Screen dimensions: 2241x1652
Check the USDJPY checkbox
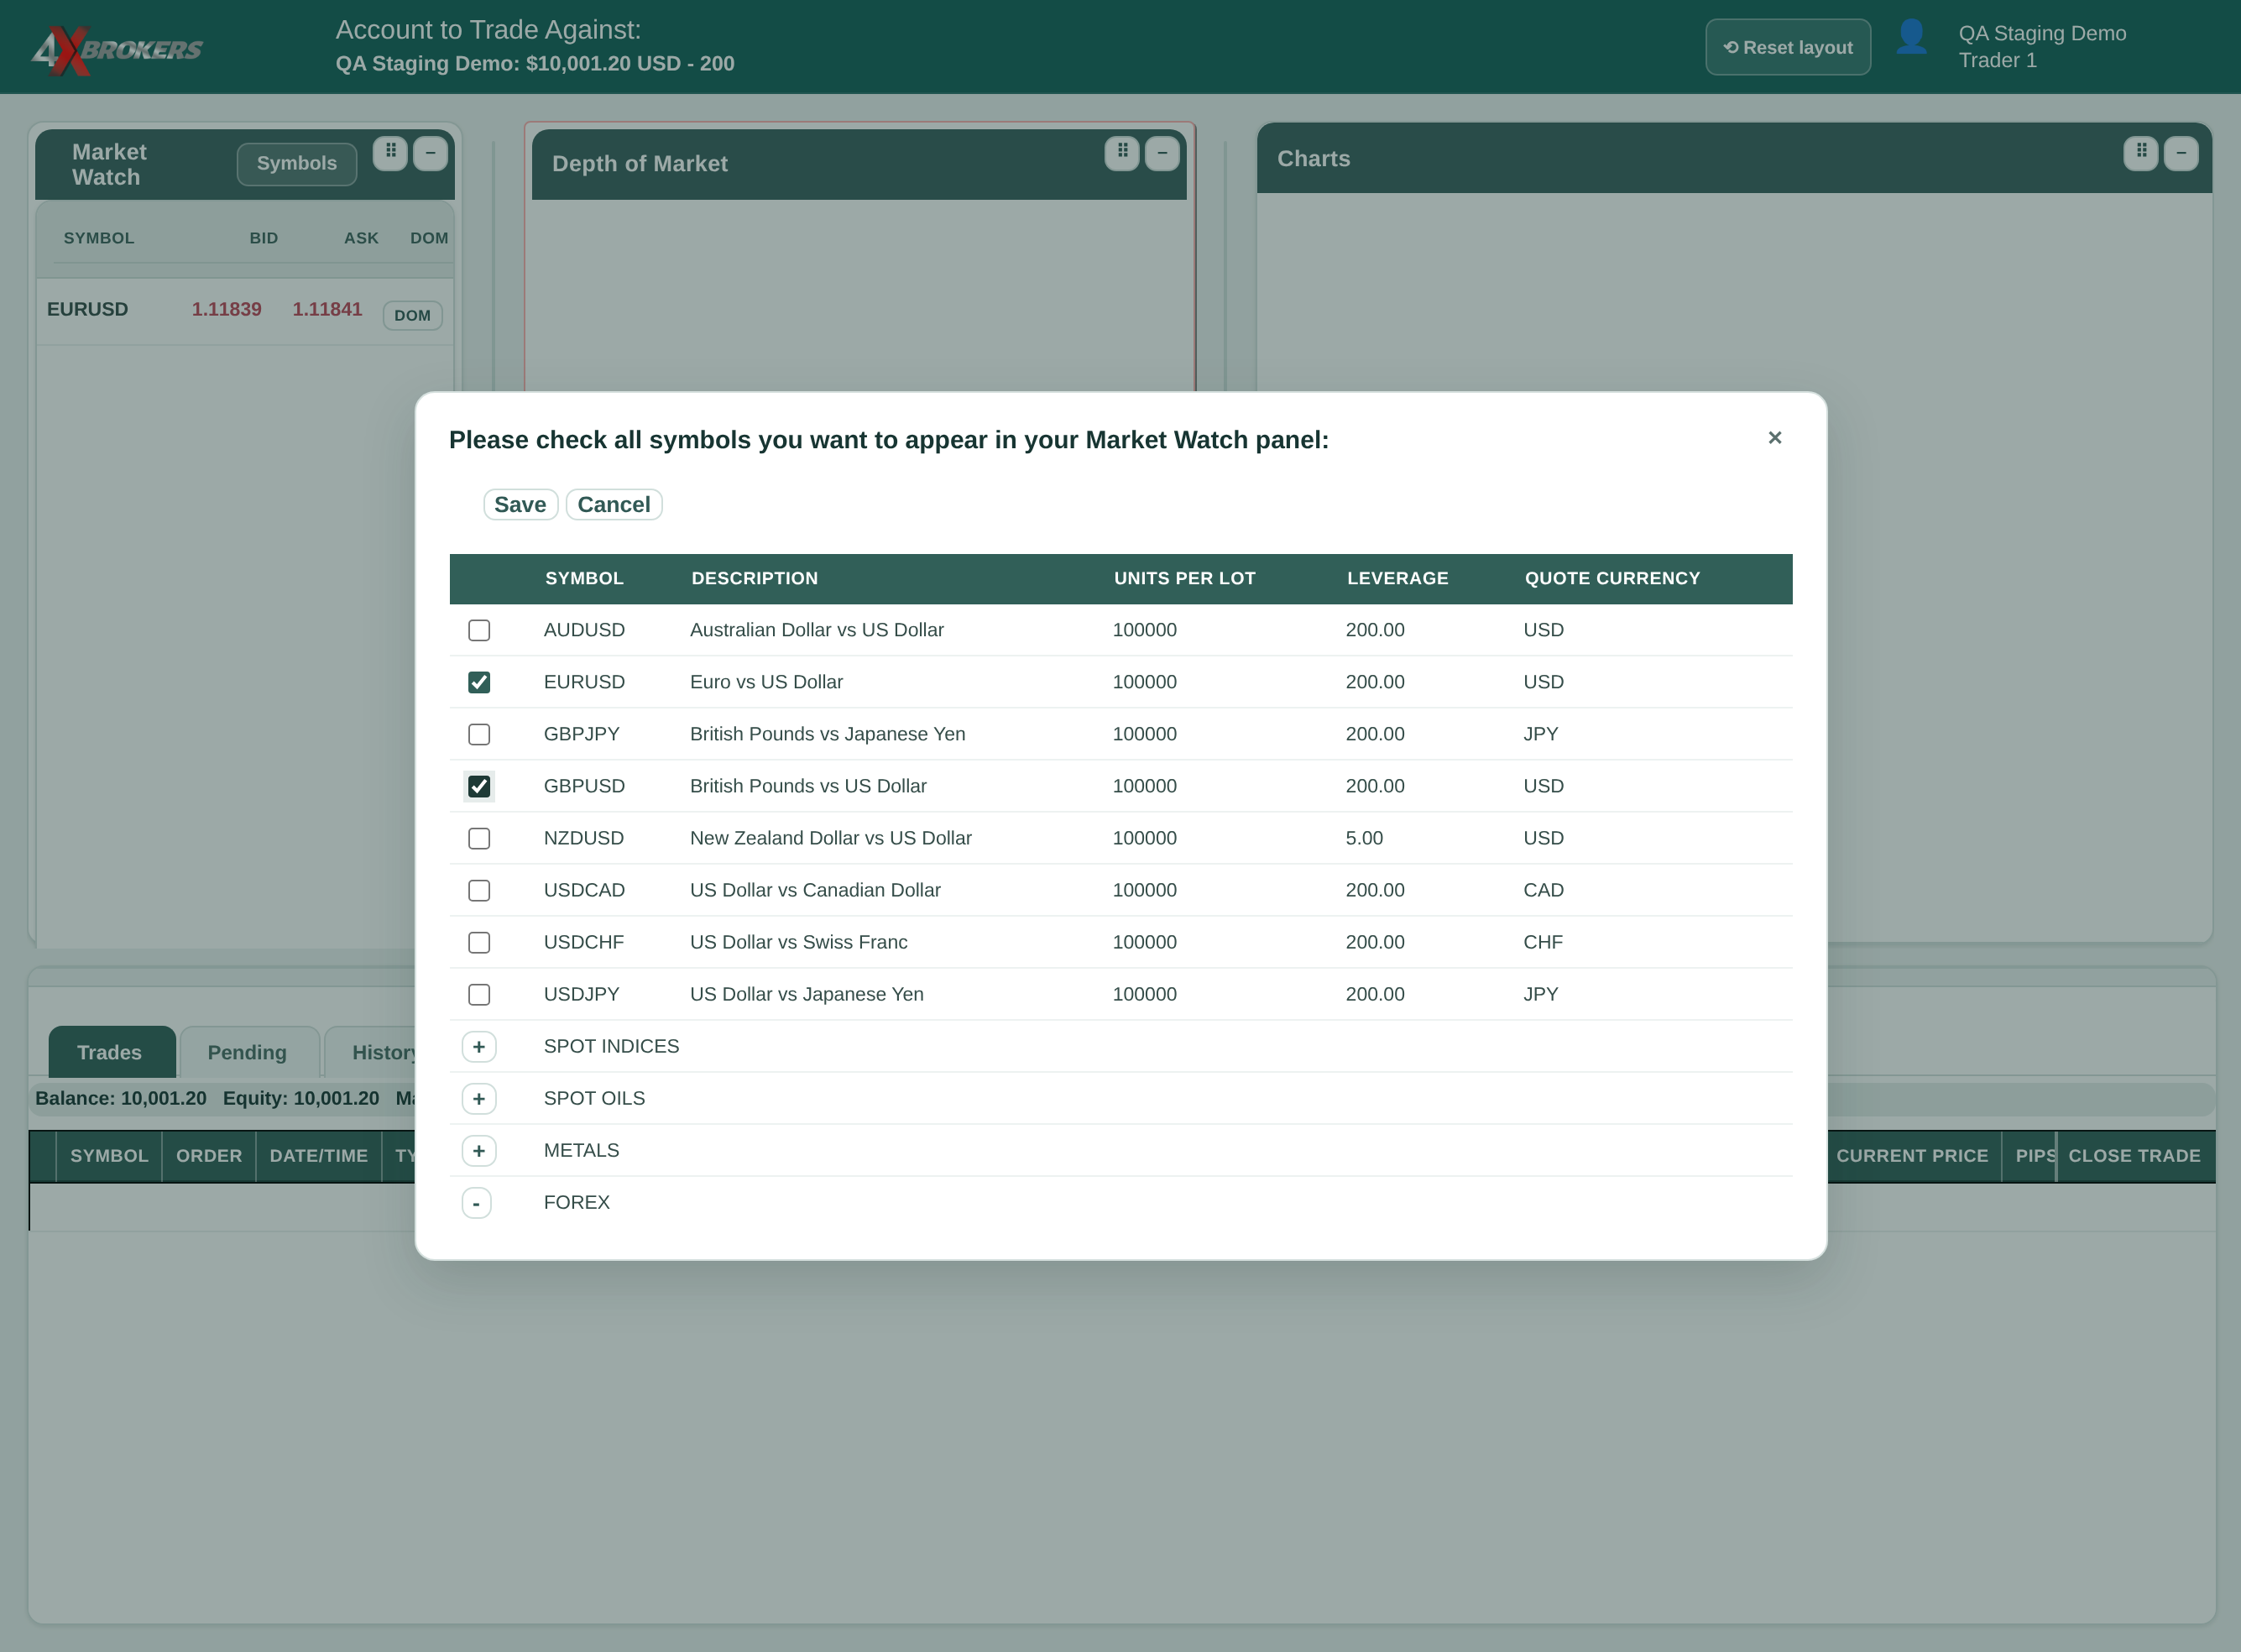click(x=479, y=994)
